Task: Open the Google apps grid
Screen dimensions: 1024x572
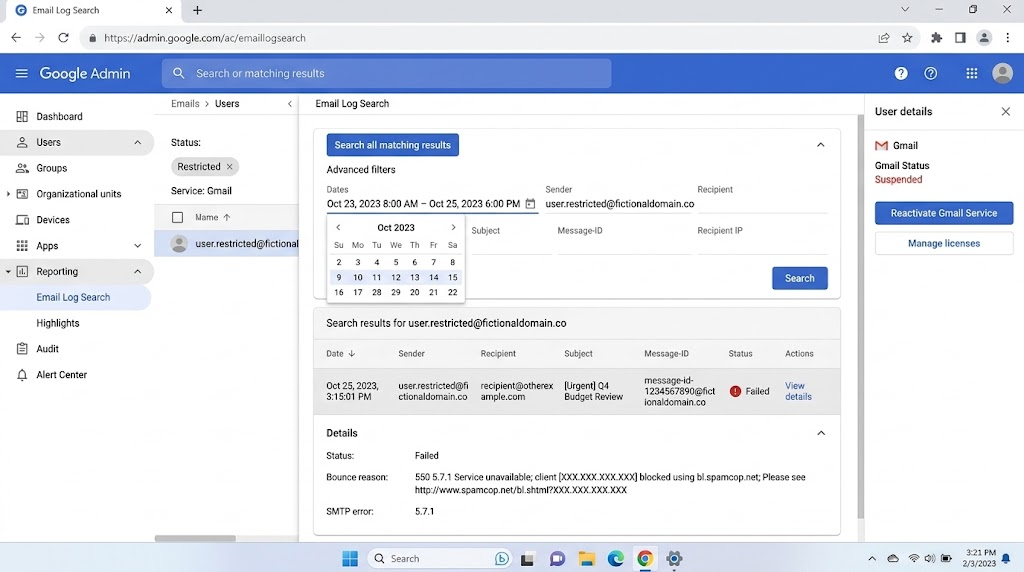Action: point(972,73)
